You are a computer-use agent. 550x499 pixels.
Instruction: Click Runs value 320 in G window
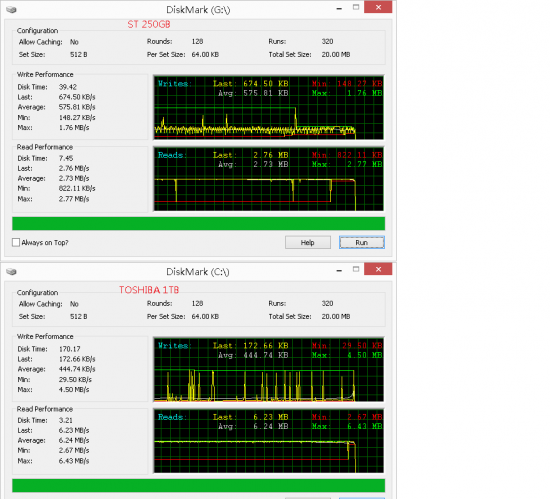pyautogui.click(x=327, y=41)
